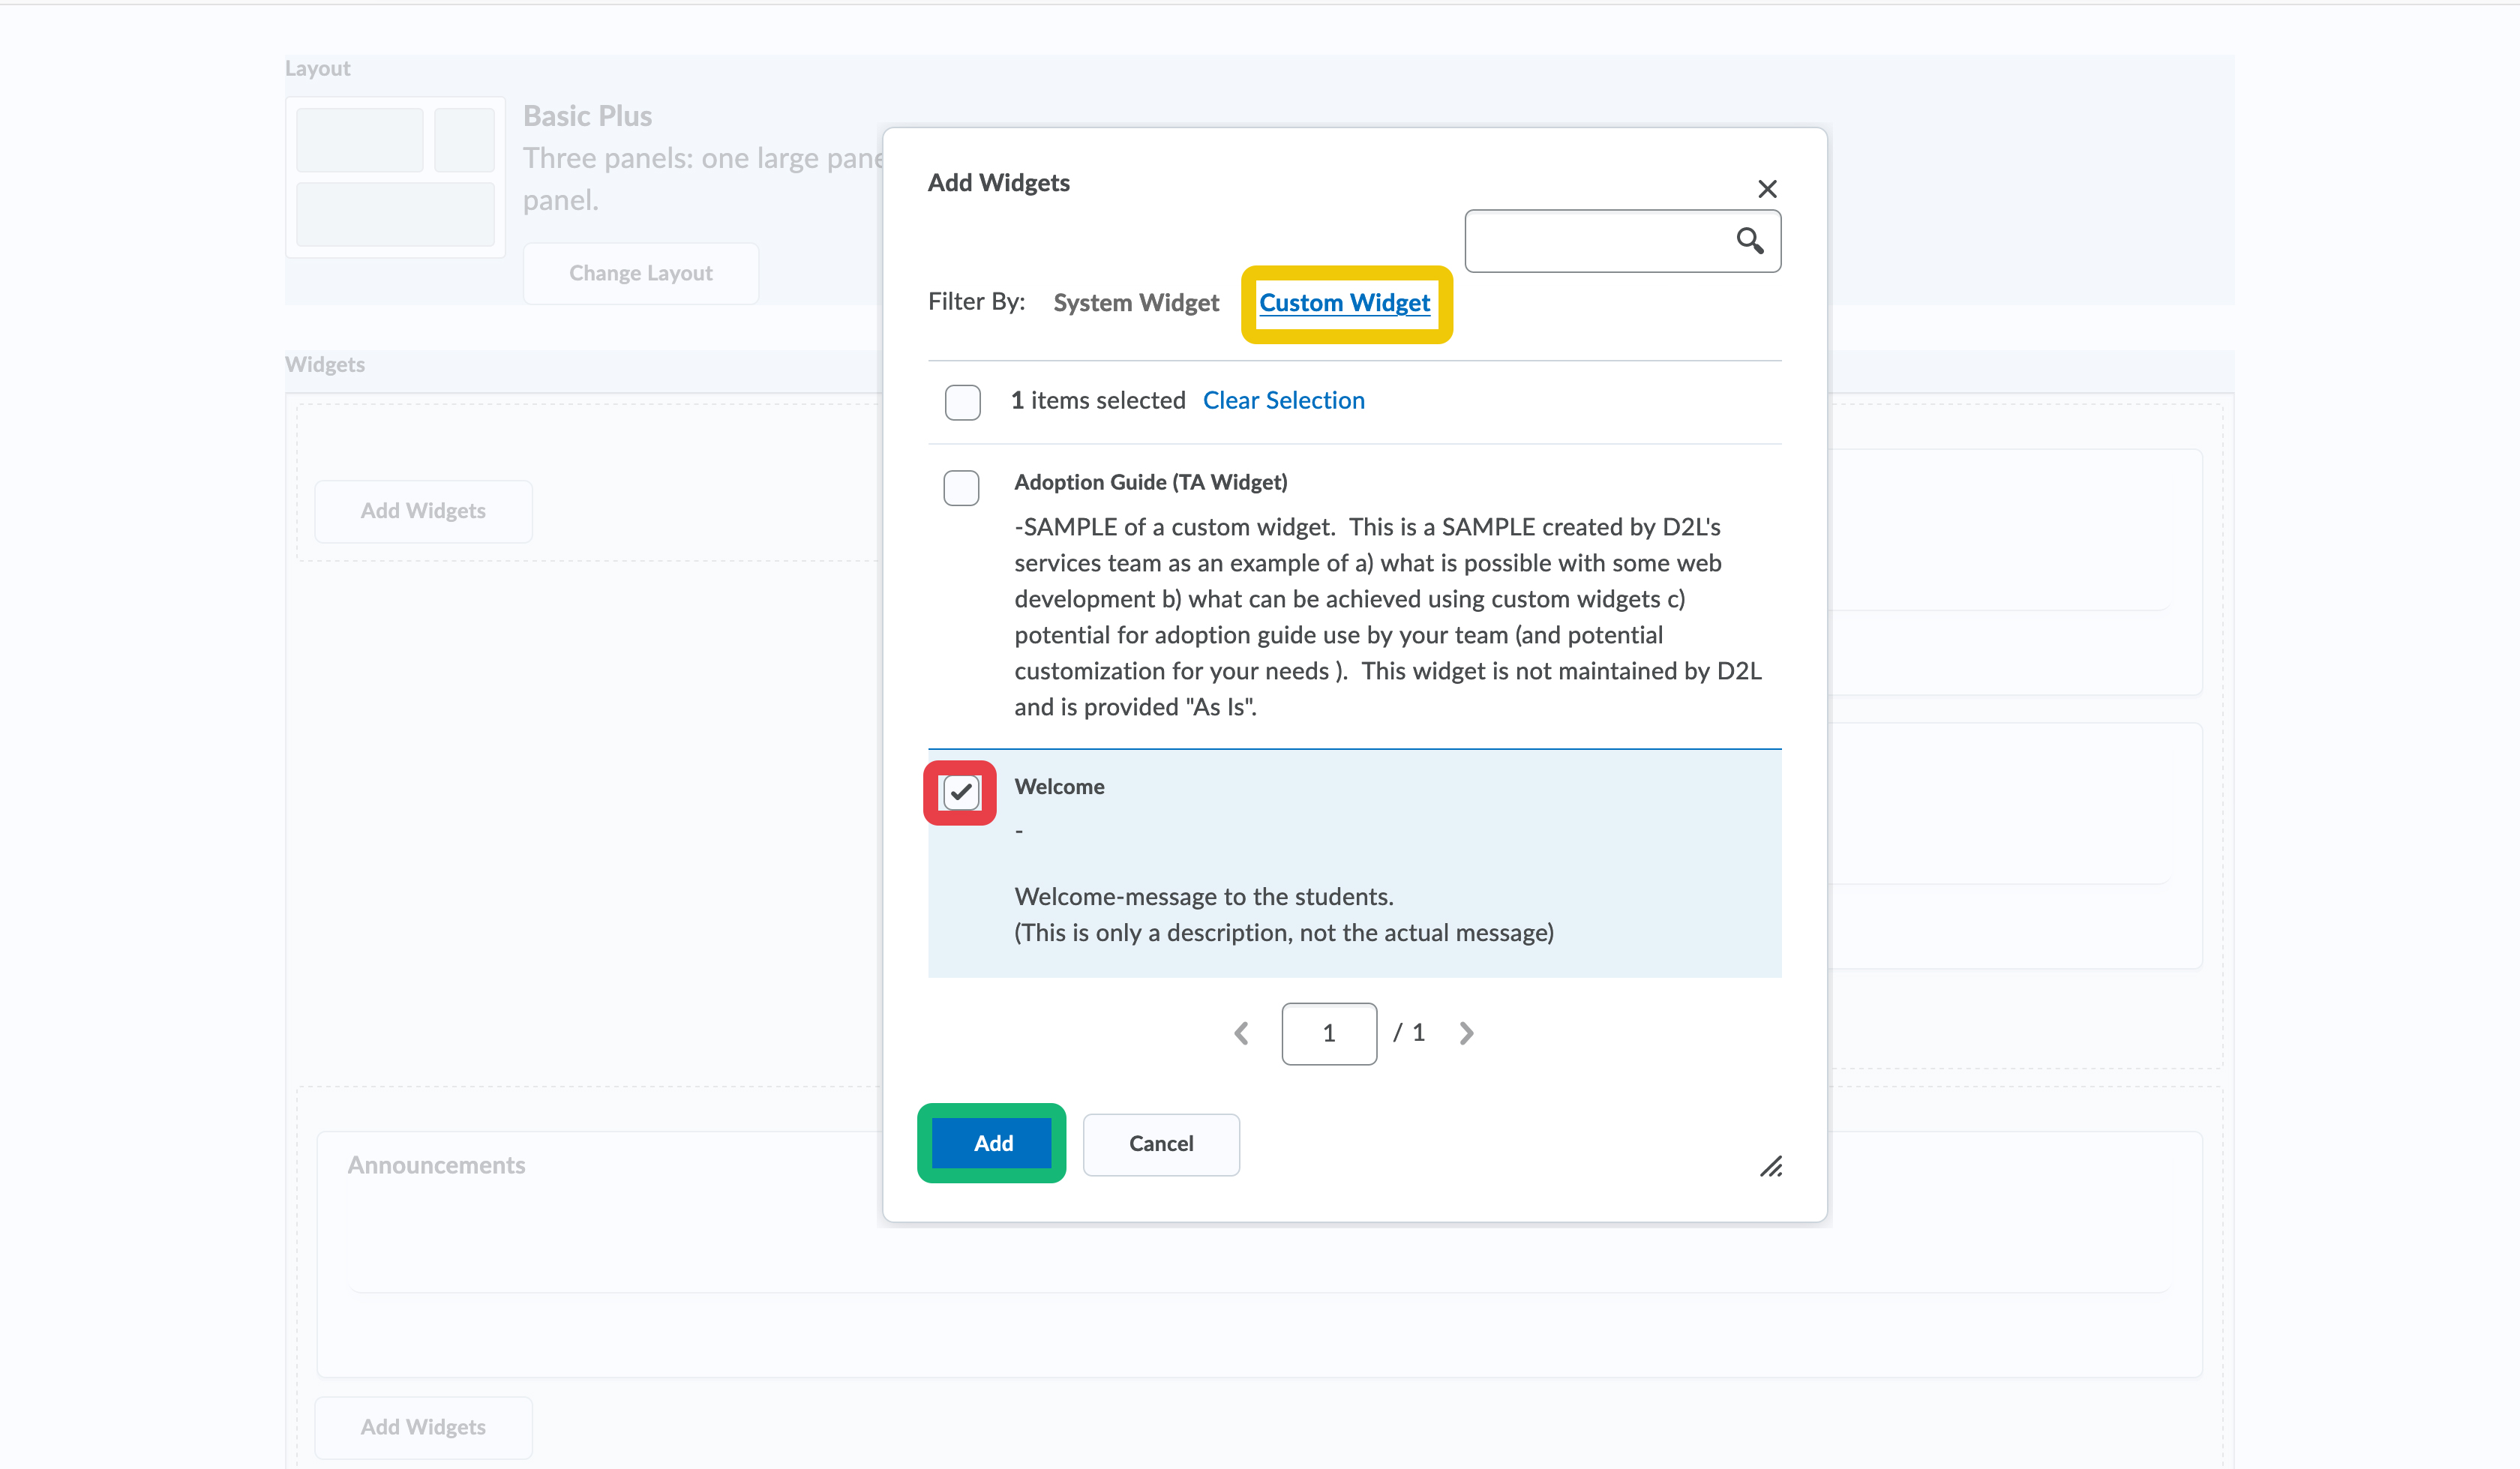Check the Adoption Guide widget checkbox

pos(961,488)
